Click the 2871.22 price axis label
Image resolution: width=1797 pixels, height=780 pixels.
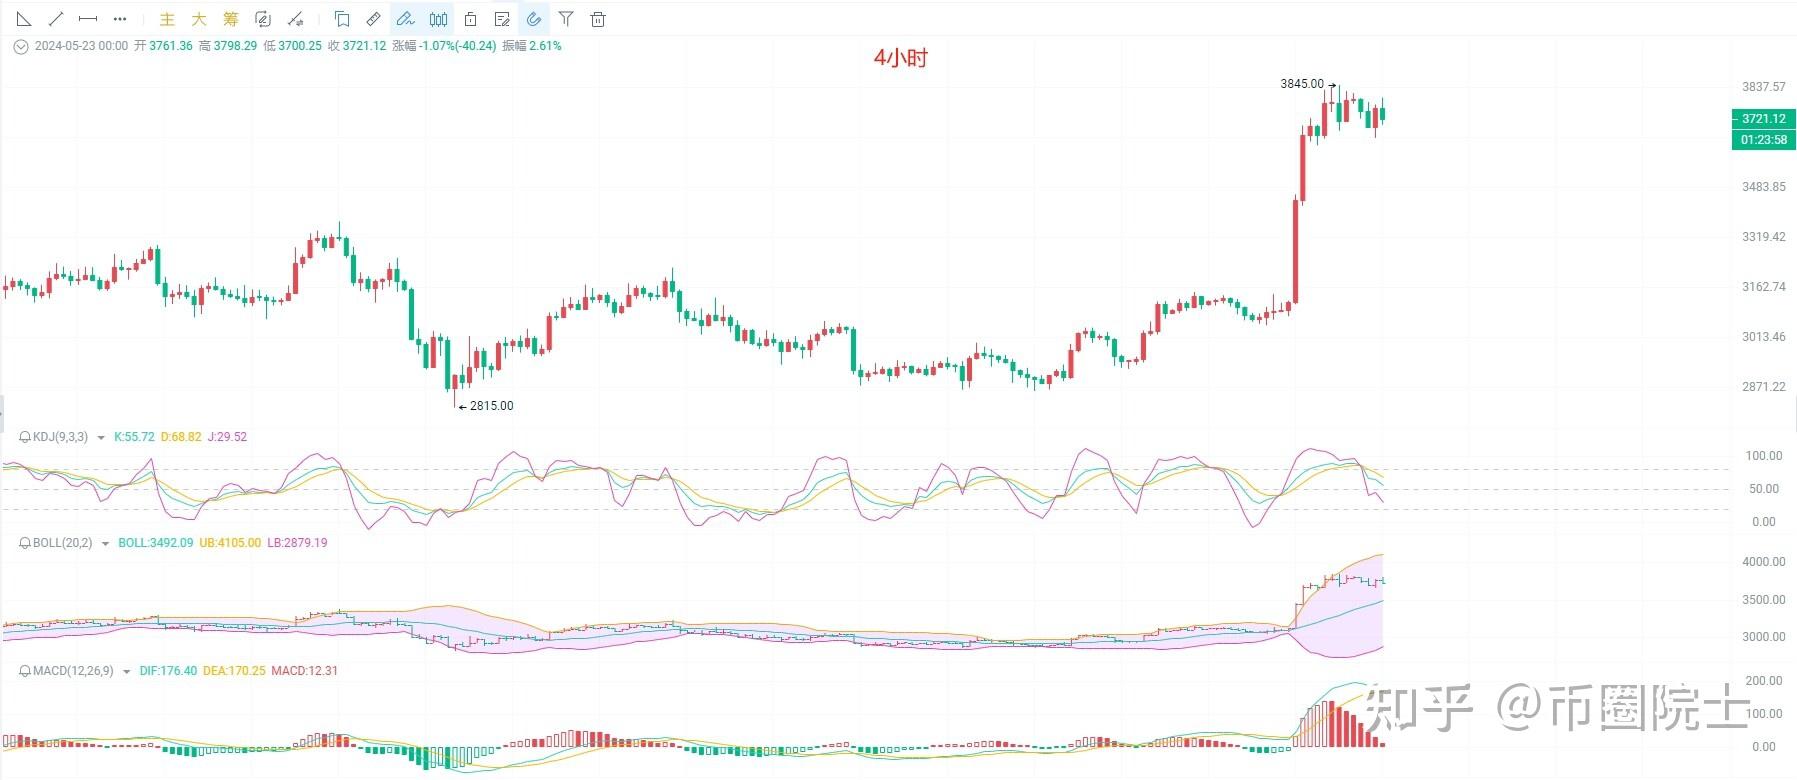(1763, 387)
